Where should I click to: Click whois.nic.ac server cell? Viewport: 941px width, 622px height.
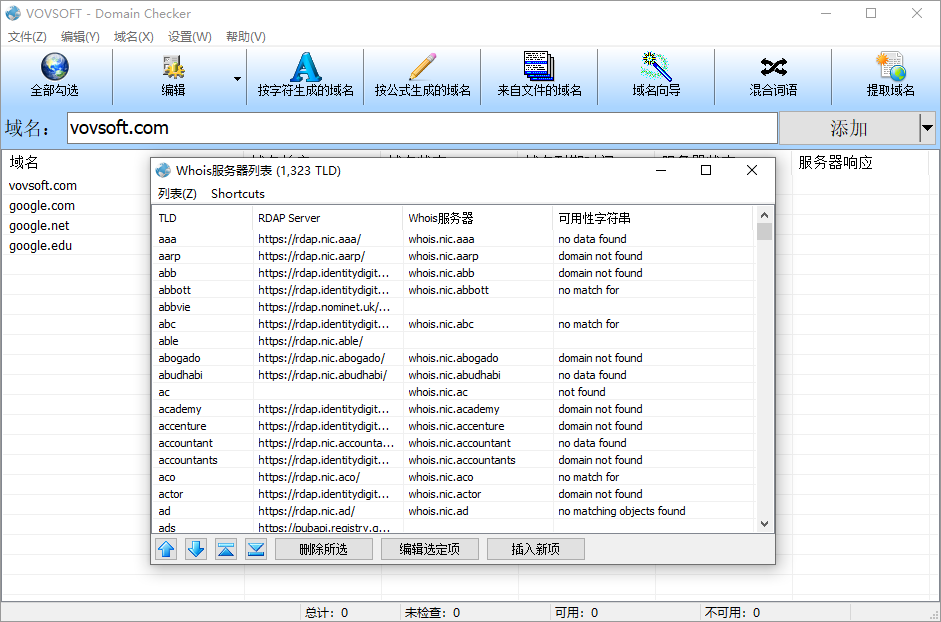(x=438, y=392)
